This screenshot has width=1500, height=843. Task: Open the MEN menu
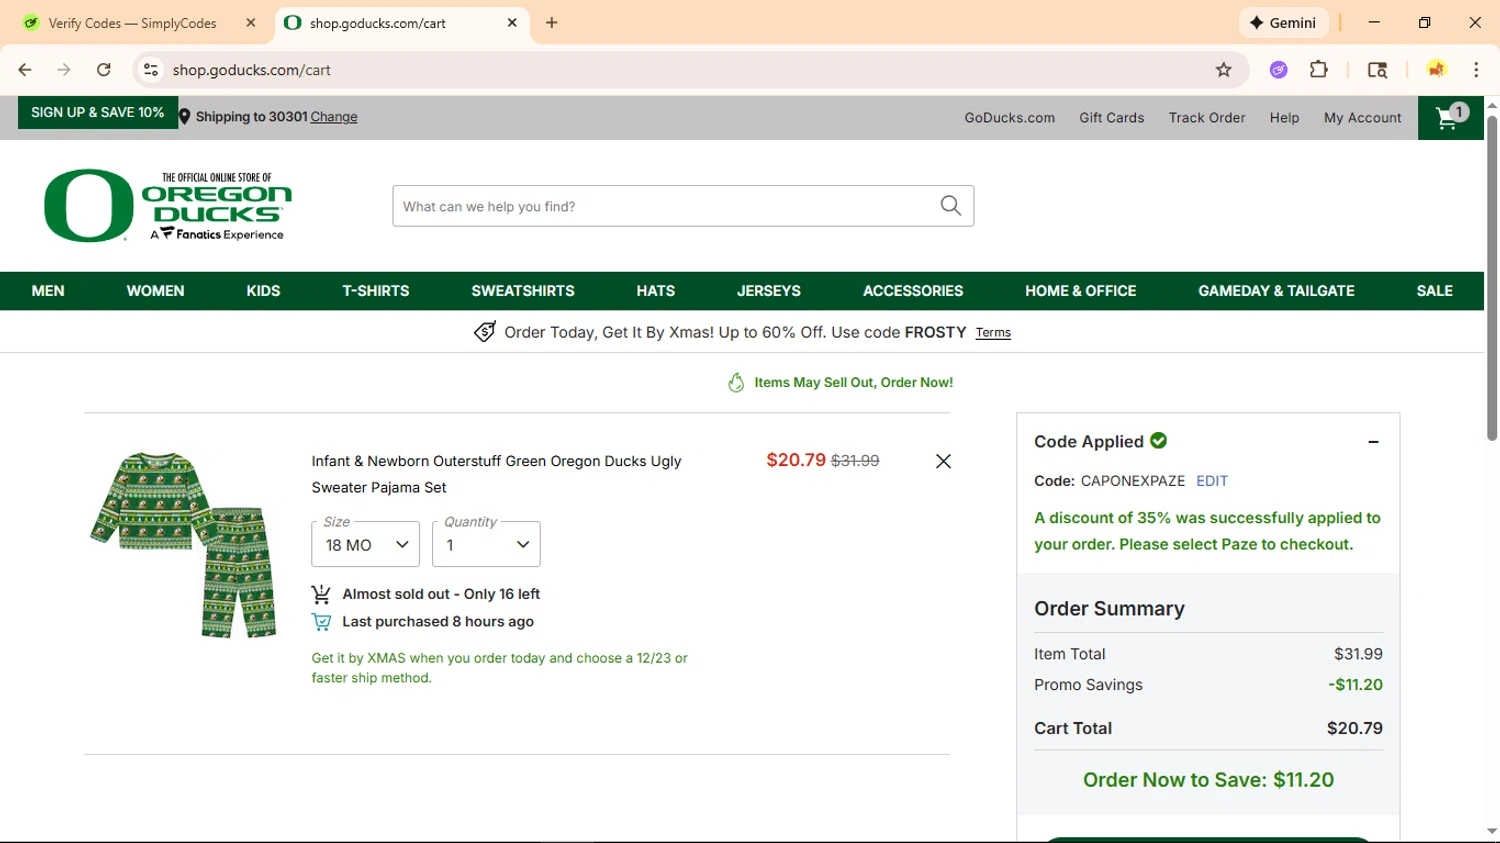click(x=48, y=291)
